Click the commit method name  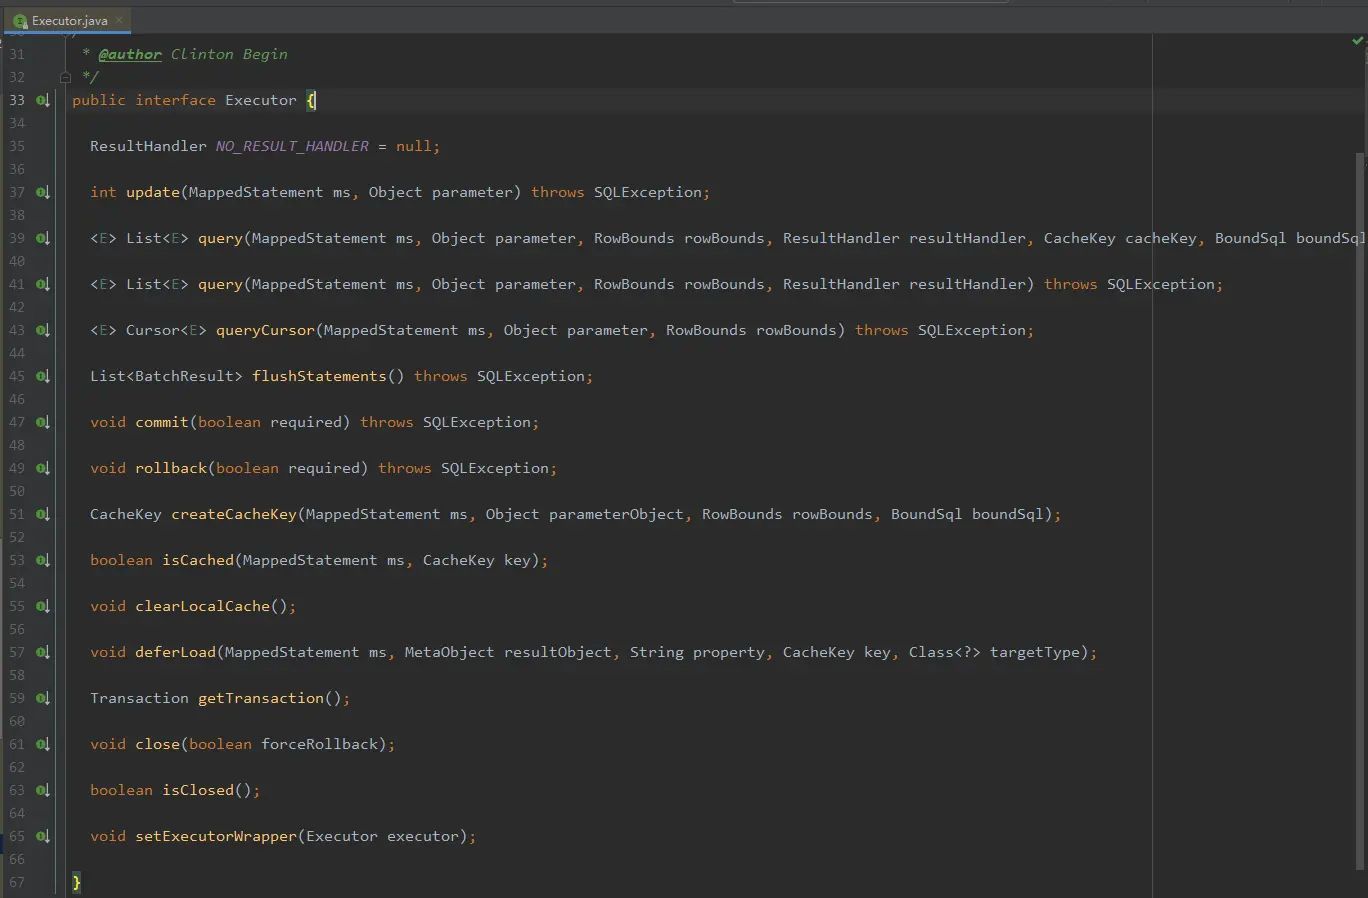pos(162,422)
